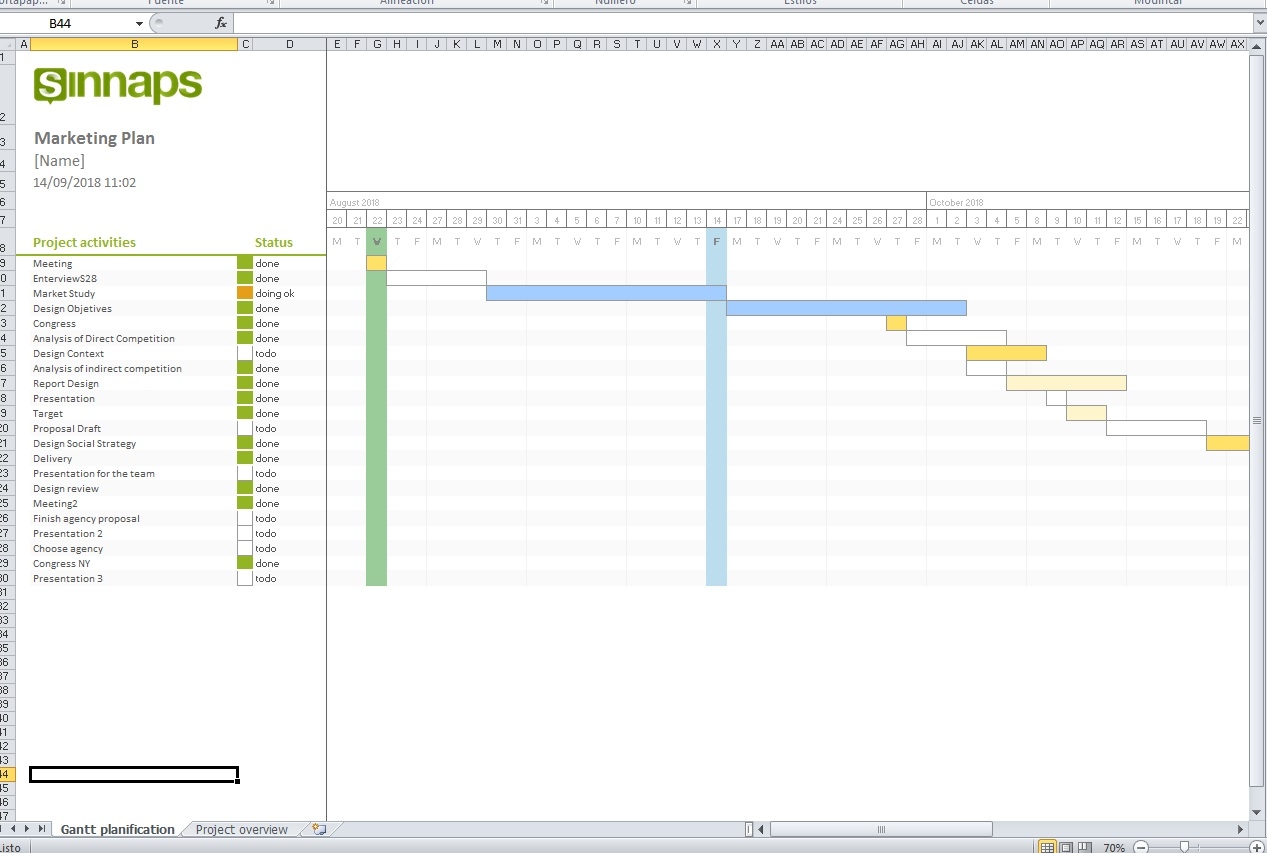Open the Name Box dropdown arrow
The image size is (1267, 853).
[x=137, y=22]
